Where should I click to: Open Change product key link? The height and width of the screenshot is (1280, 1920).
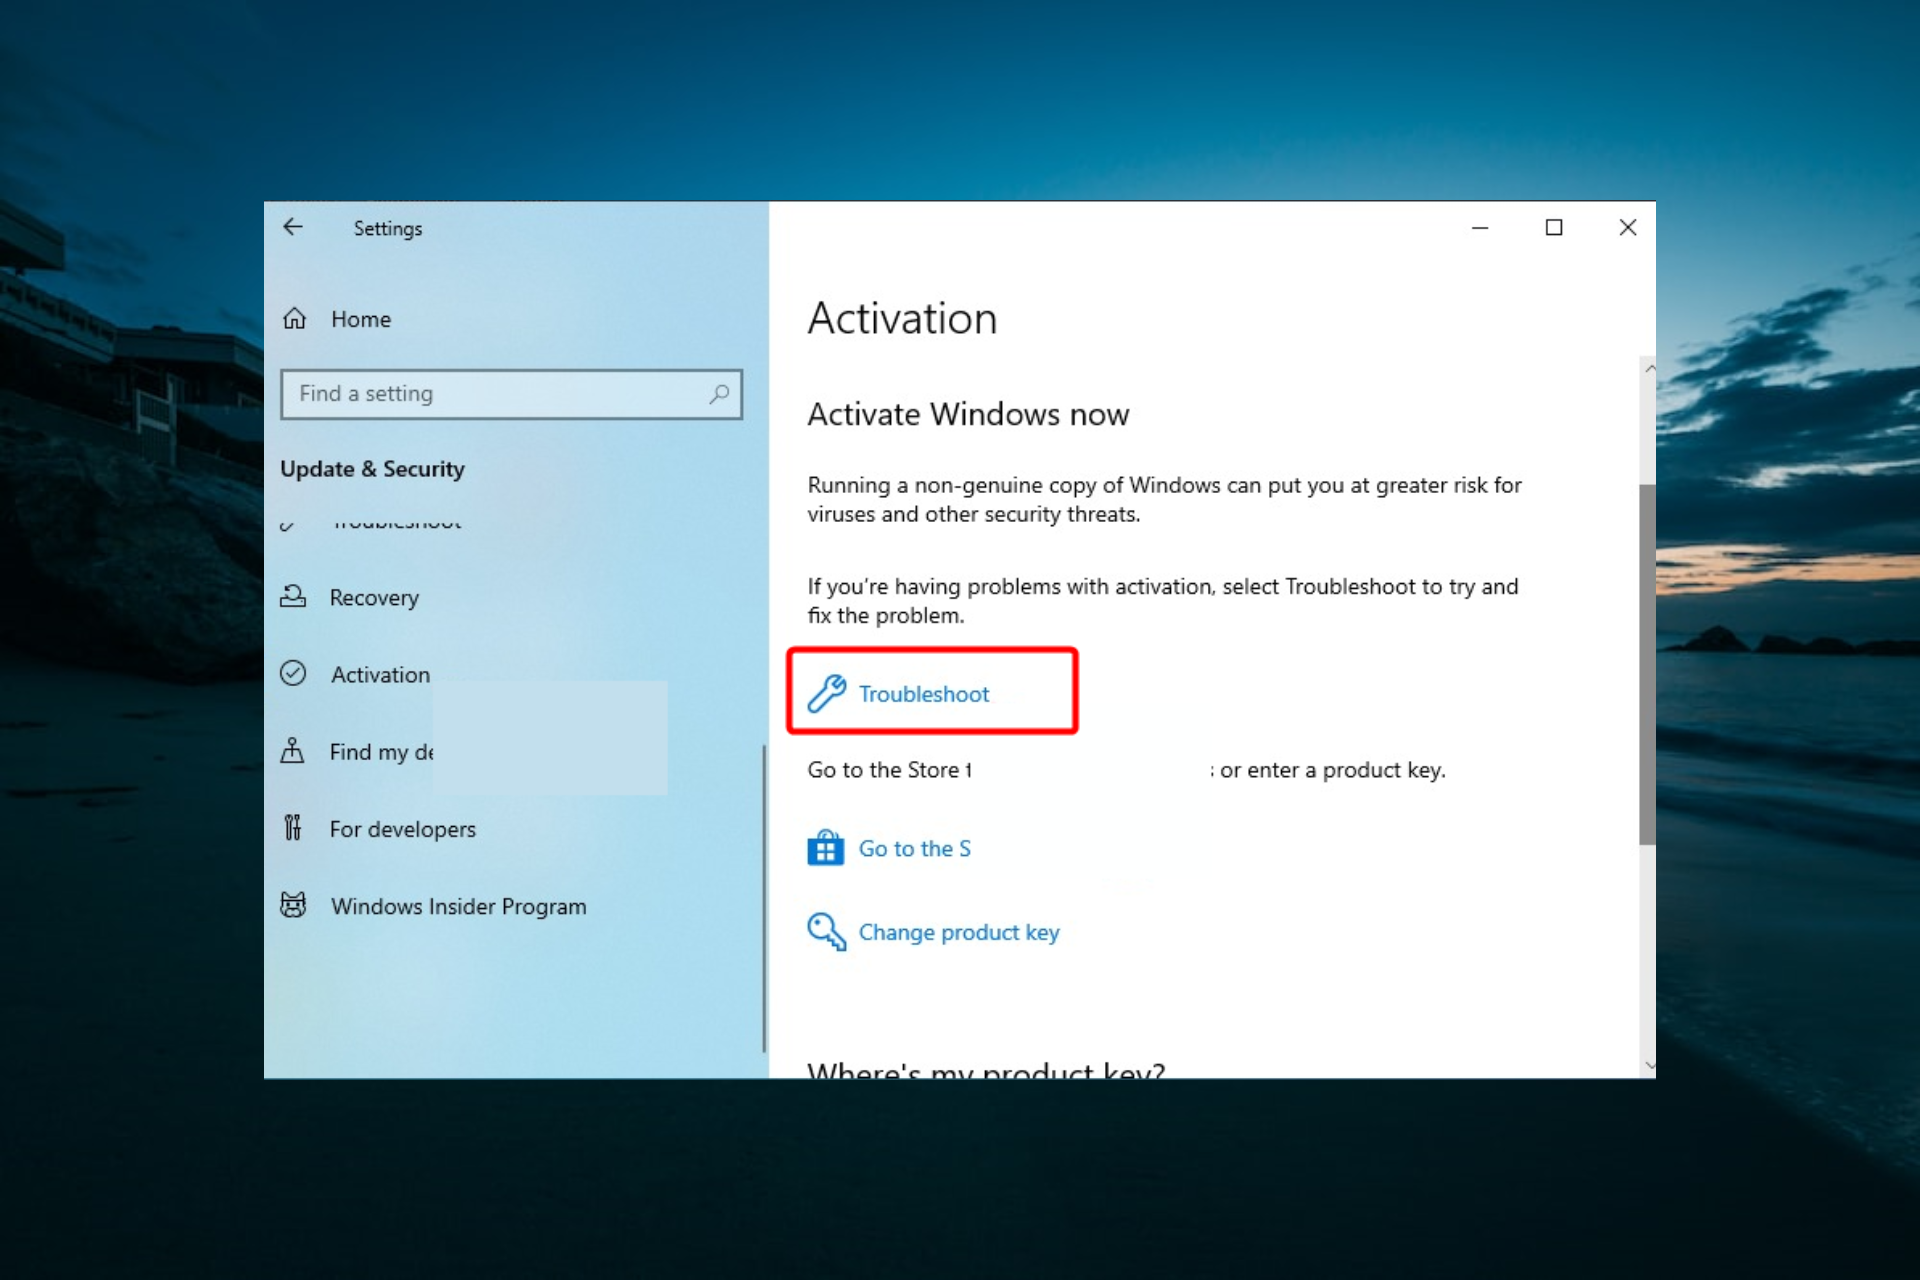959,932
